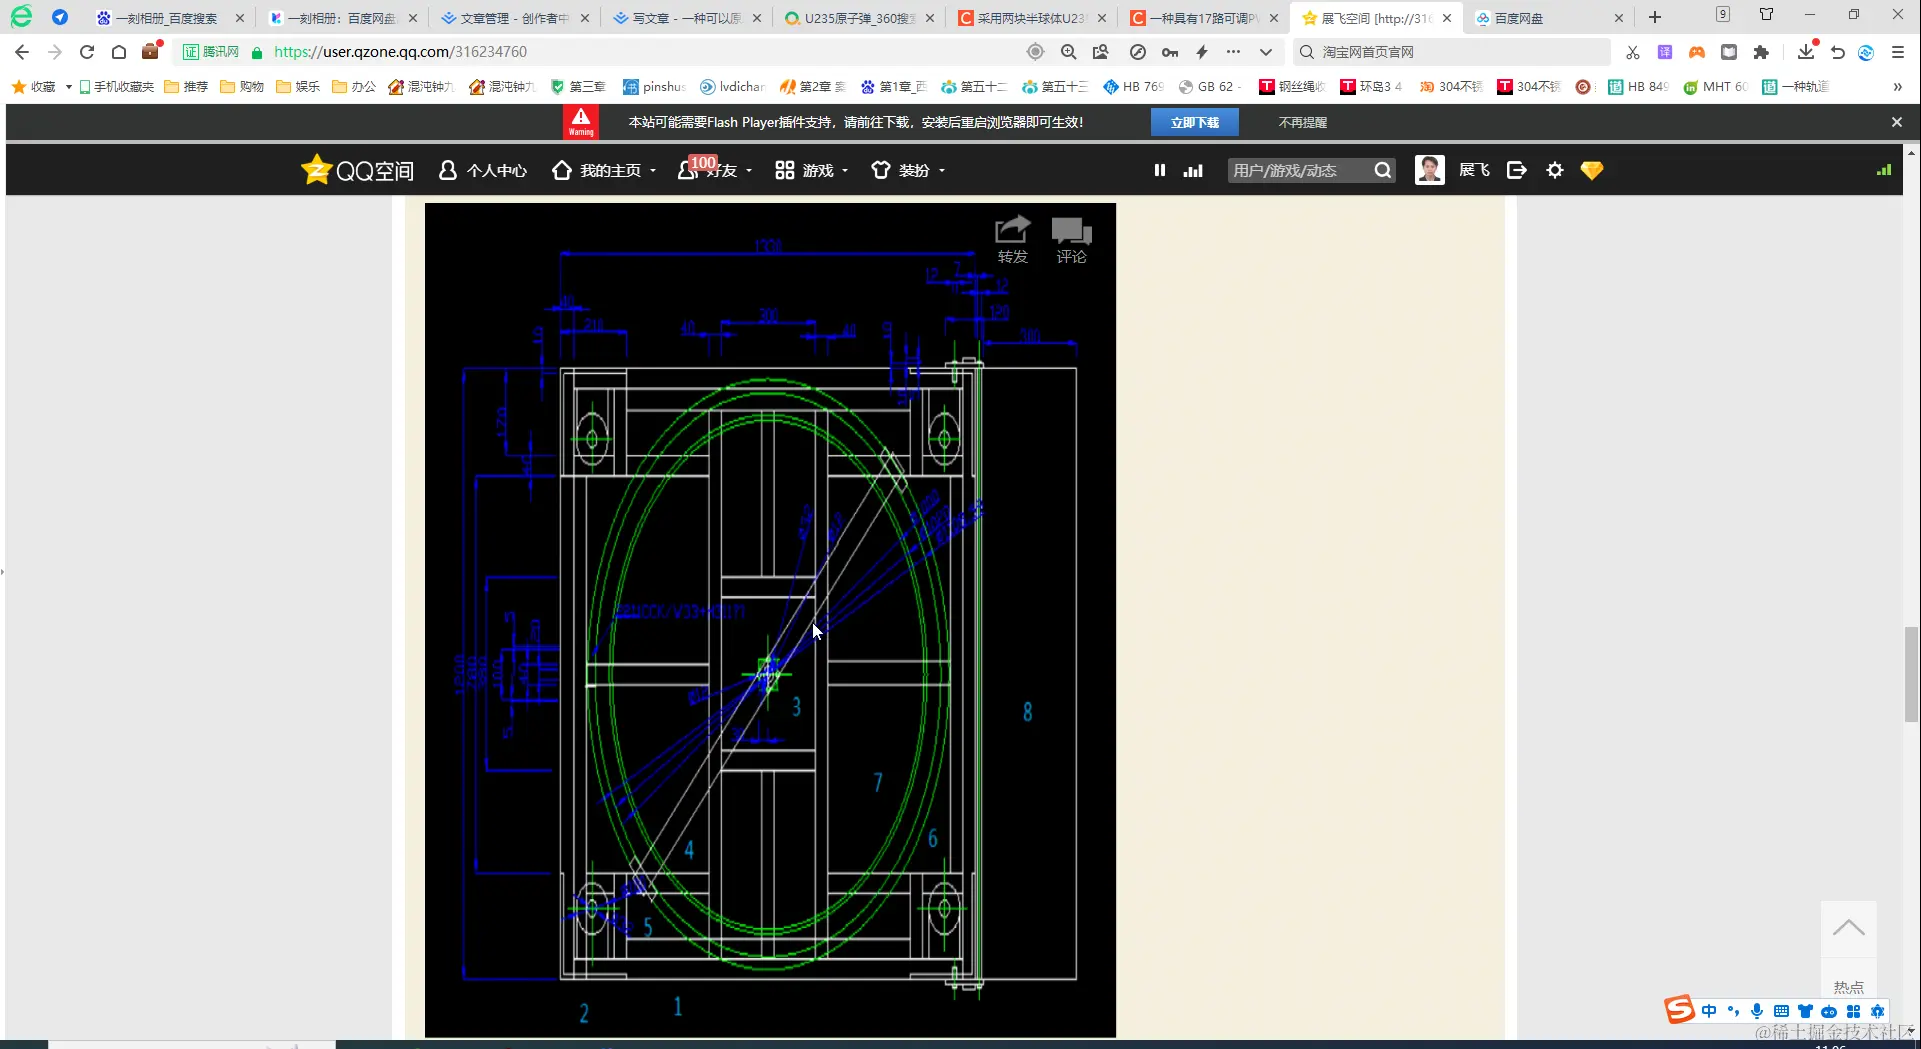Viewport: 1921px width, 1049px height.
Task: Reload the current page
Action: (87, 52)
